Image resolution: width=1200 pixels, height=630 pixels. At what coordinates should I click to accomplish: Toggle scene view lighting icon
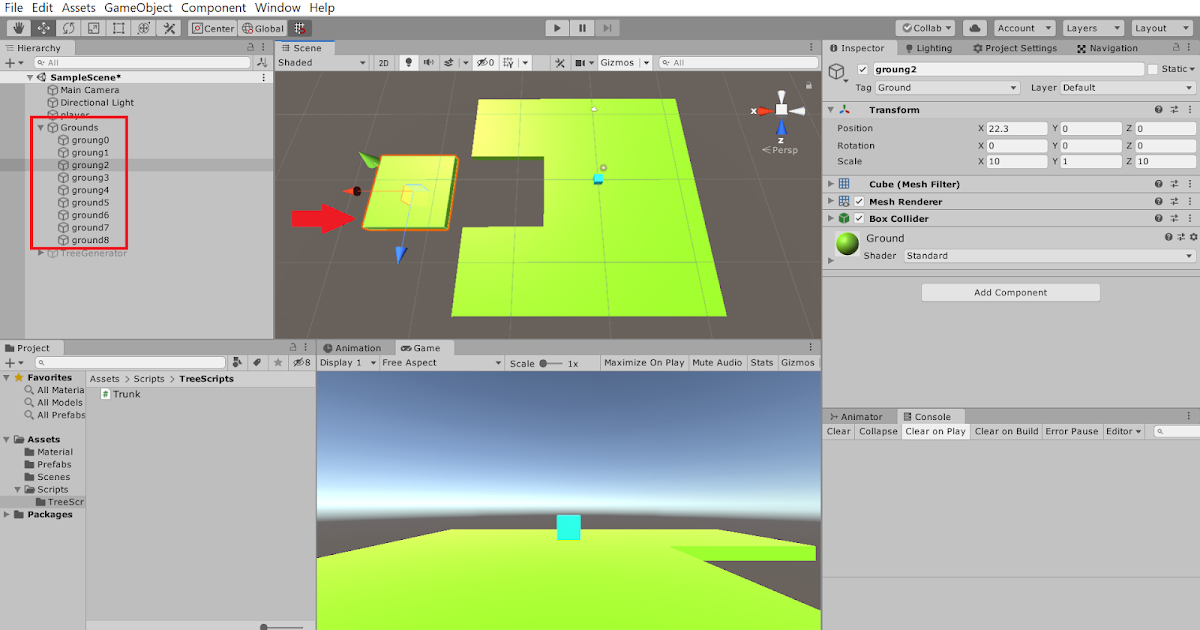(x=408, y=62)
